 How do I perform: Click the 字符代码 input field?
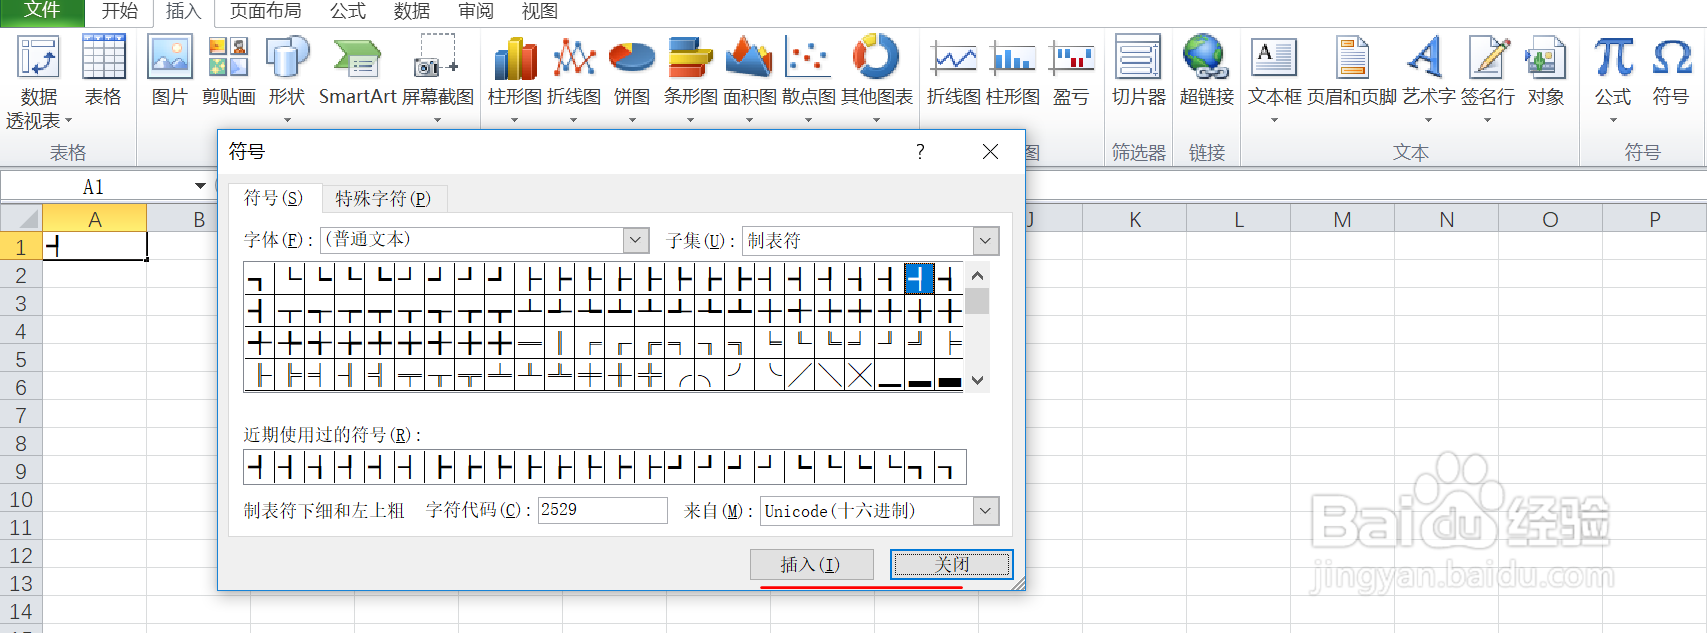point(603,510)
